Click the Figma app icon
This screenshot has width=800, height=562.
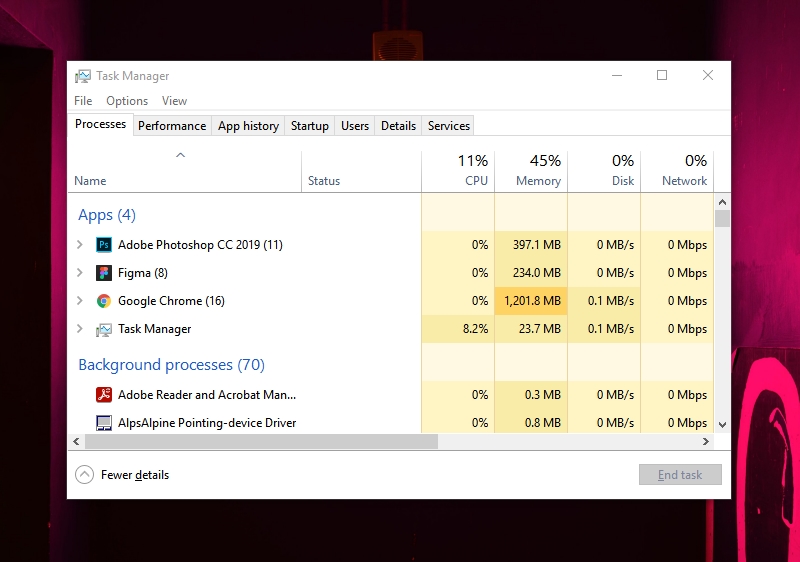tap(104, 273)
